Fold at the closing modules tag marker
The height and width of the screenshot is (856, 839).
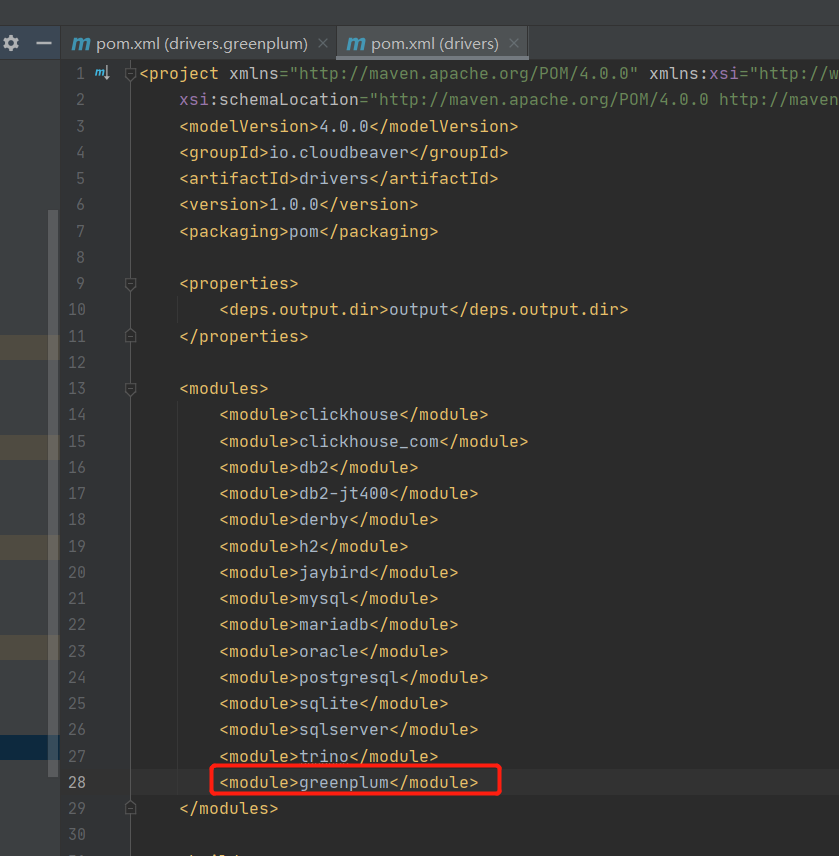[130, 808]
